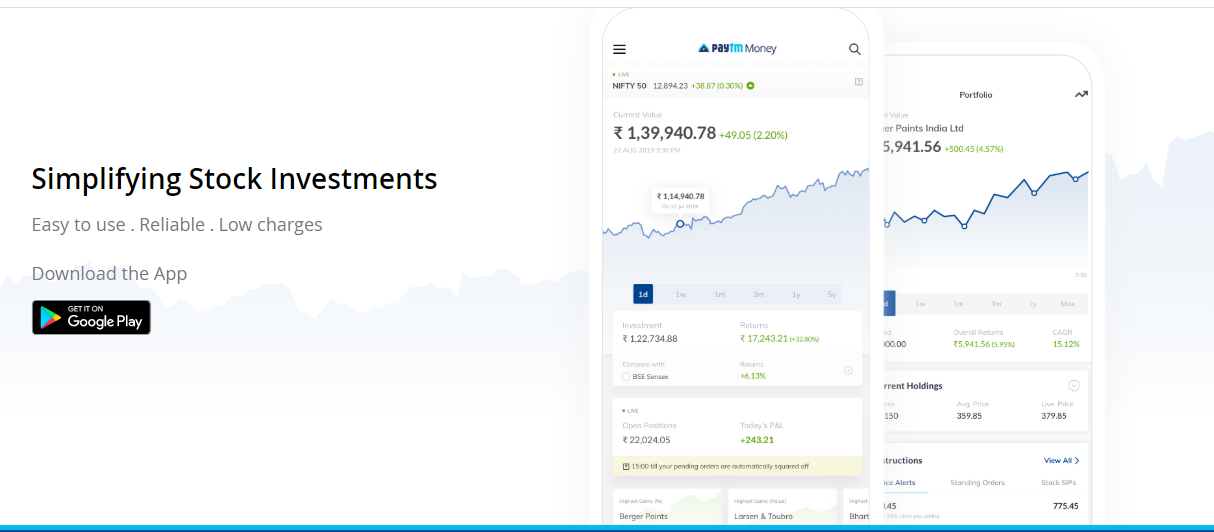
Task: Switch chart range to 1w
Action: 681,294
